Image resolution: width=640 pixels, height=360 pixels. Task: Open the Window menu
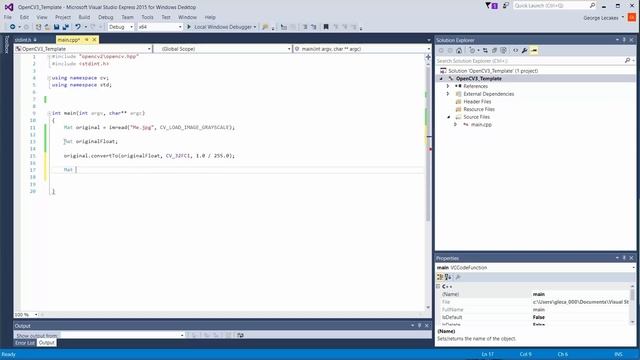point(187,17)
